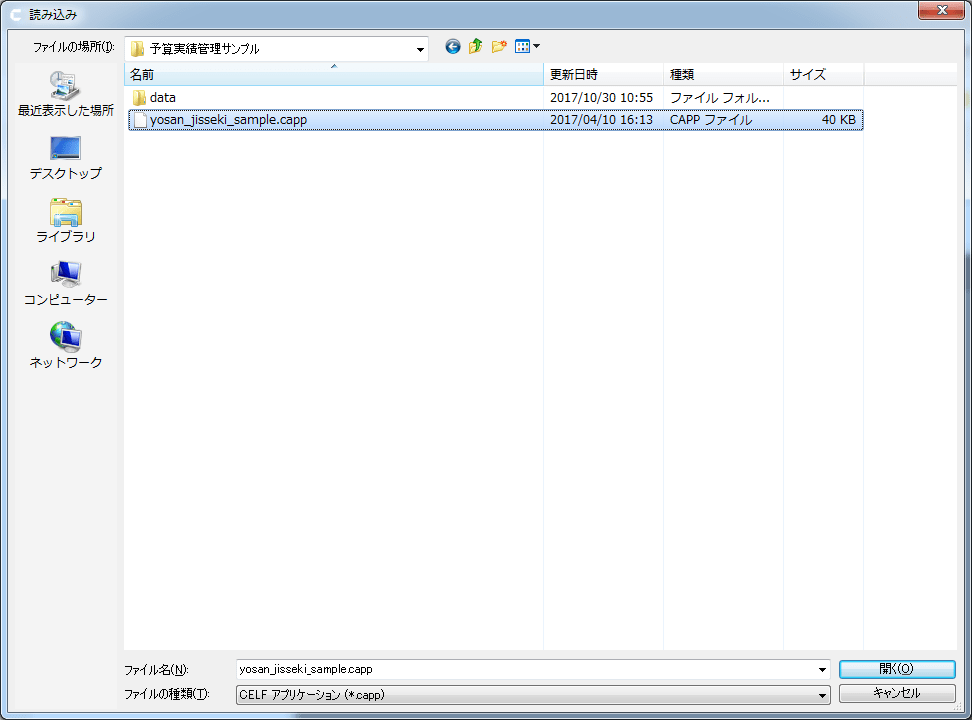Go up one folder level
972x720 pixels.
(x=476, y=47)
